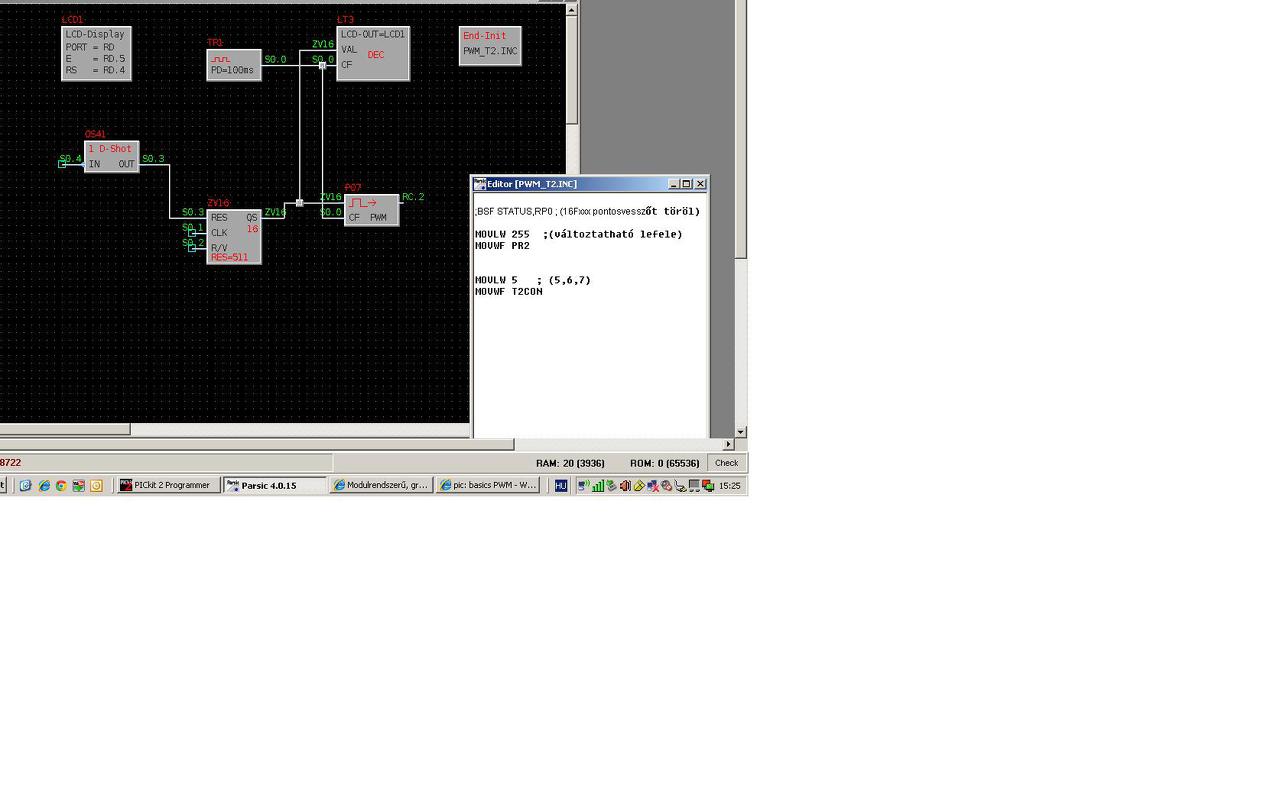Select the LCD-Display block LCD1
The width and height of the screenshot is (1280, 808).
96,53
